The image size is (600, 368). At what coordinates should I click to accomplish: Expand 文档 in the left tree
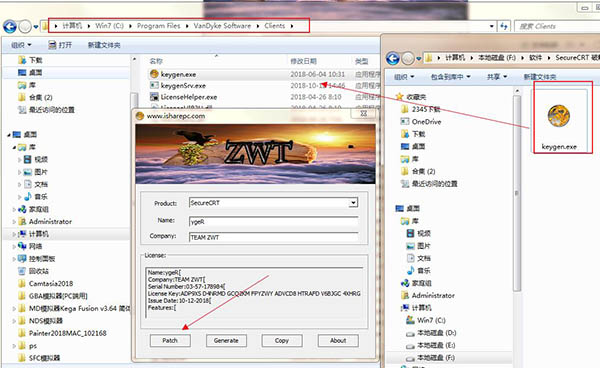tap(19, 184)
